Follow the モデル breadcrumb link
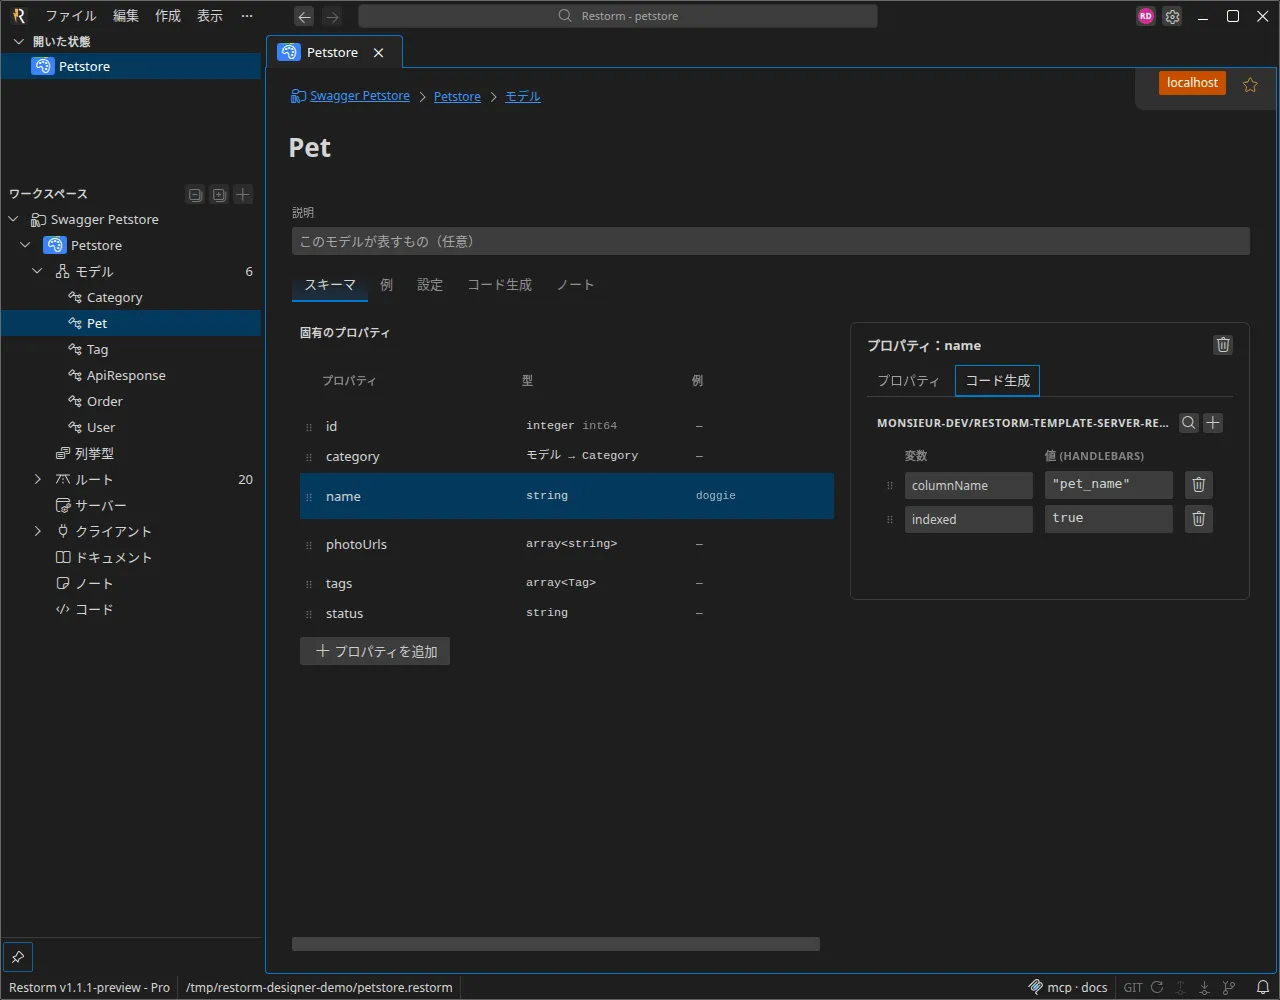1280x1000 pixels. point(523,97)
